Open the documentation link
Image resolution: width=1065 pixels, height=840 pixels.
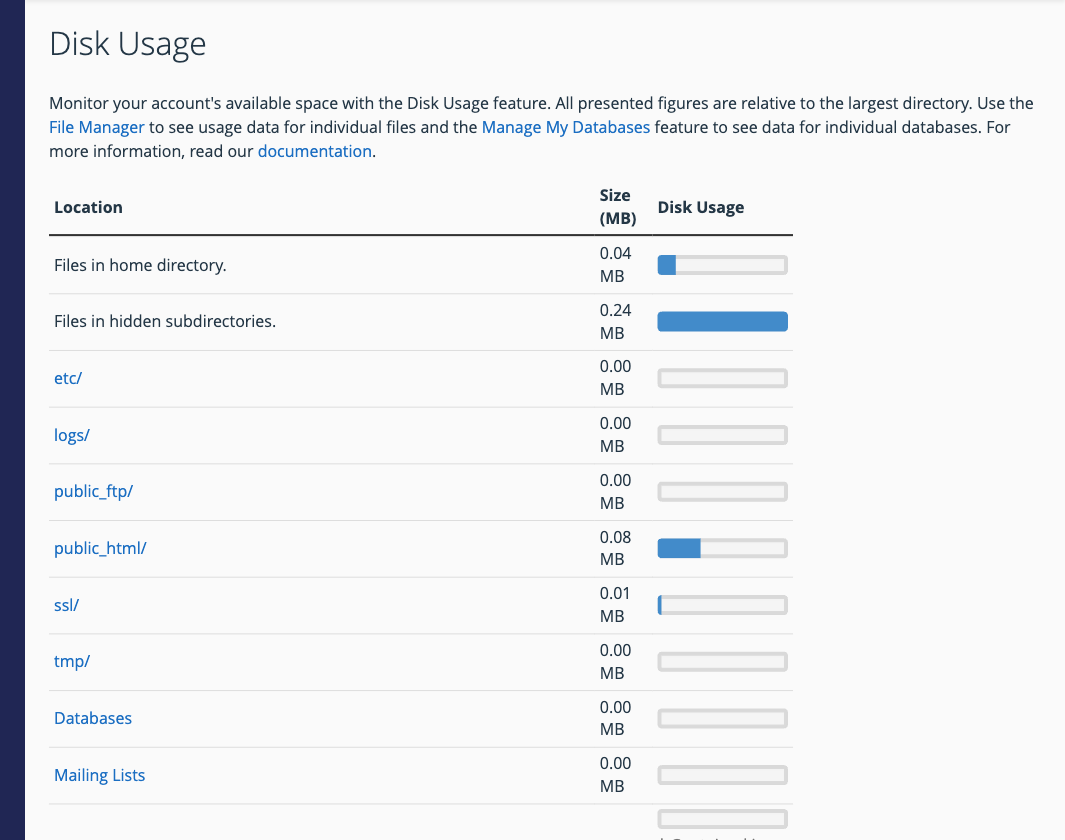[x=314, y=151]
